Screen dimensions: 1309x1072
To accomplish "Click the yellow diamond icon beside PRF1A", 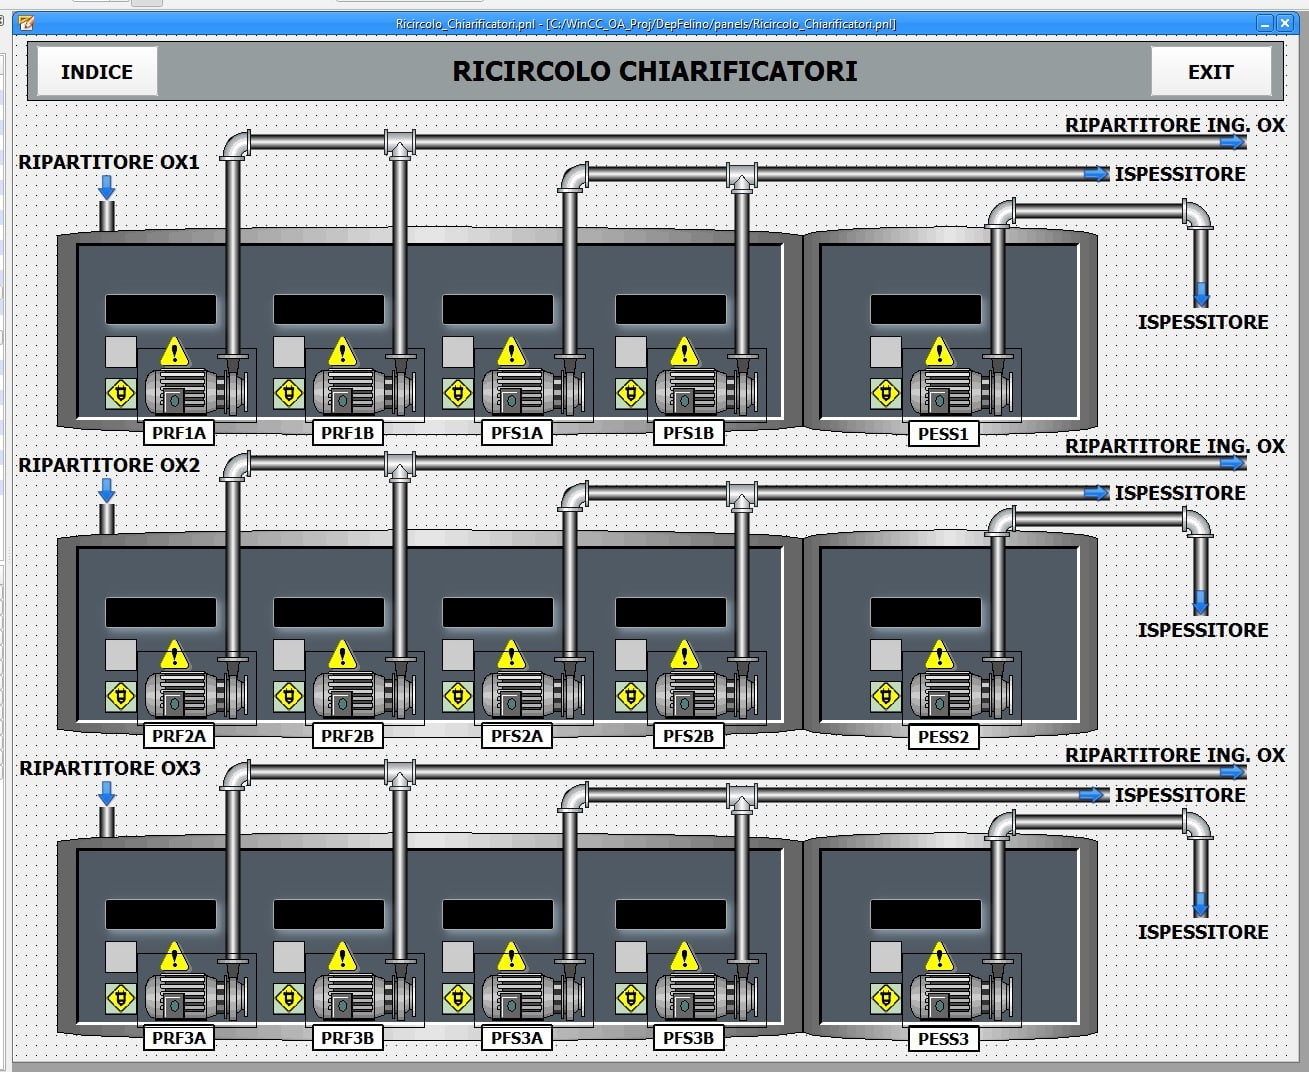I will click(x=120, y=393).
